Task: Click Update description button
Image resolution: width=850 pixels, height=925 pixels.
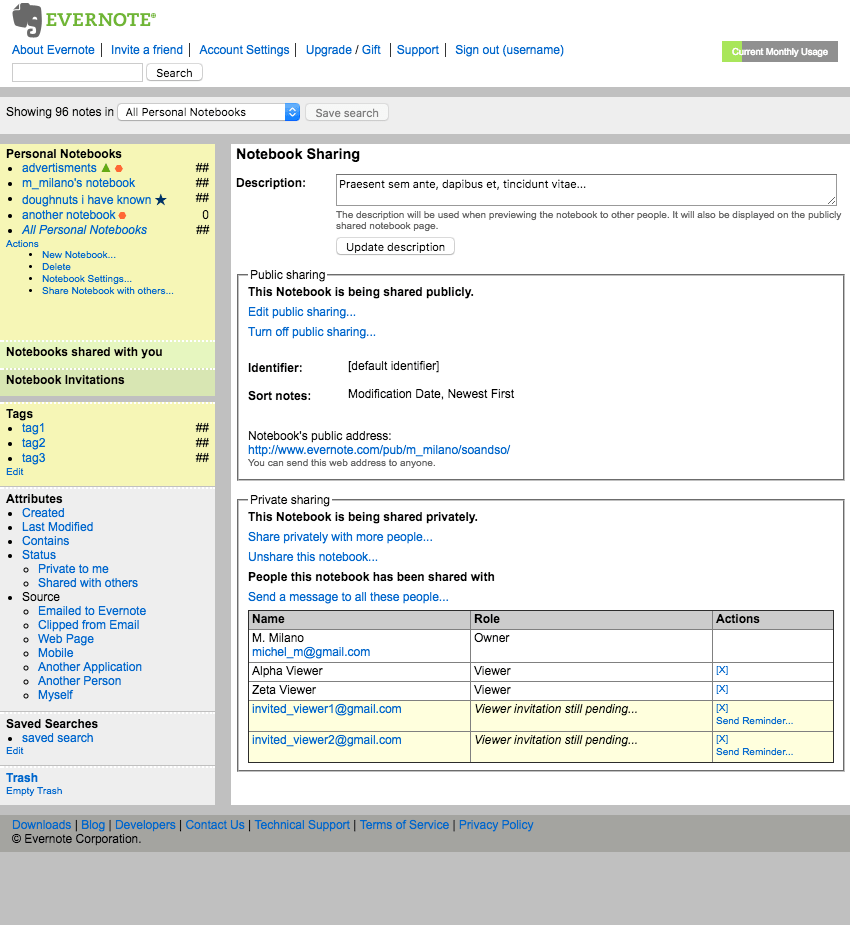Action: coord(395,247)
